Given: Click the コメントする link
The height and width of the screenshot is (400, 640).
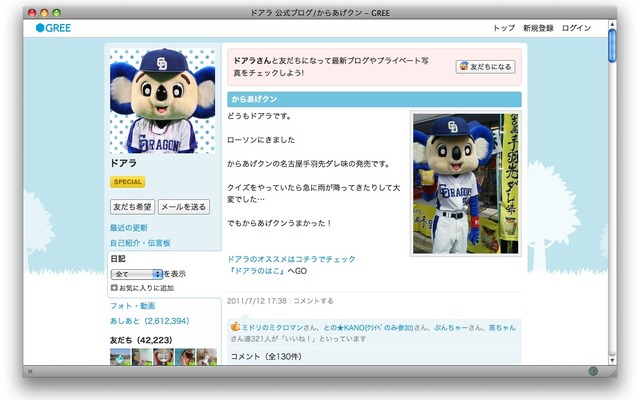Looking at the screenshot, I should [x=313, y=301].
